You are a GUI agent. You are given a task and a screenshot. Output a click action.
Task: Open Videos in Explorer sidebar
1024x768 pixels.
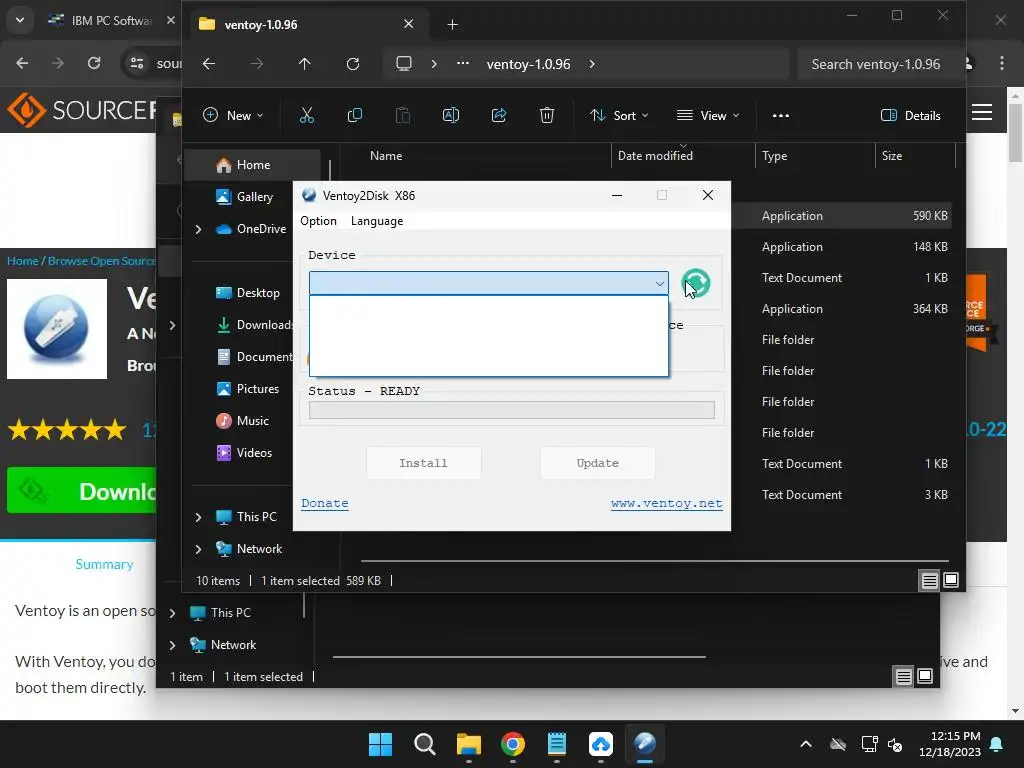(253, 453)
